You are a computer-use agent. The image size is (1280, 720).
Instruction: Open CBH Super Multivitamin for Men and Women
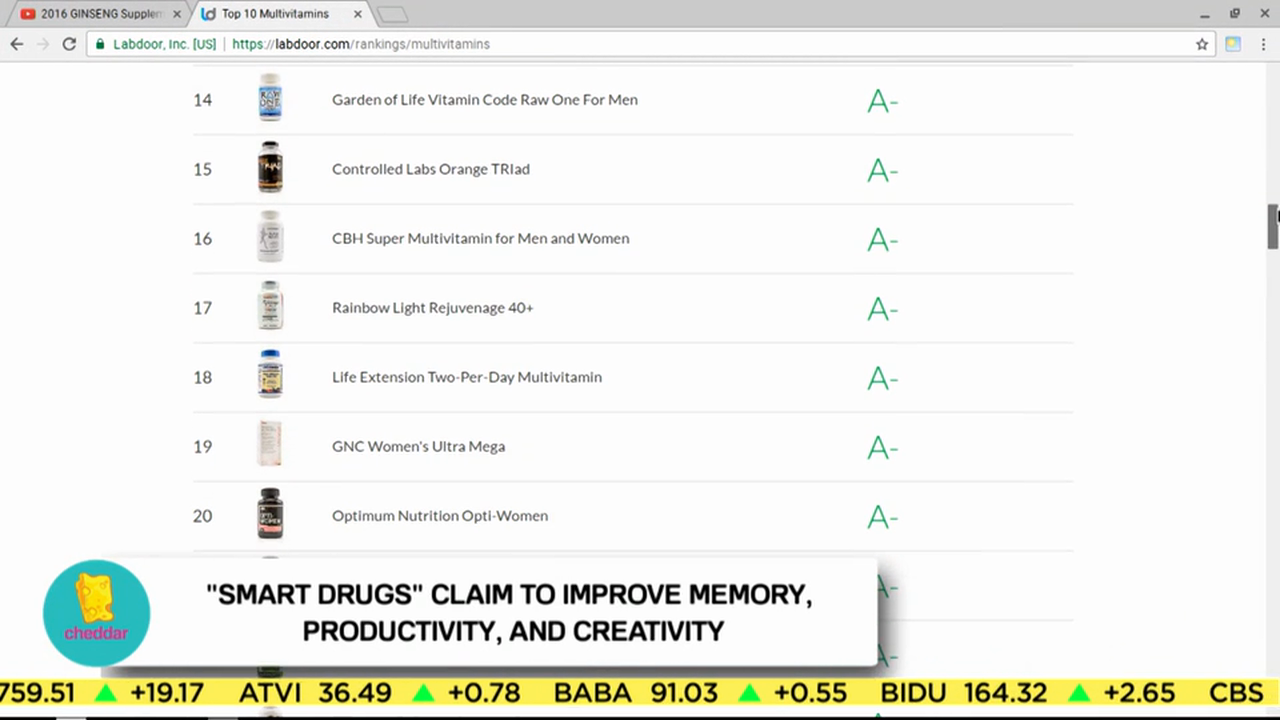pyautogui.click(x=481, y=238)
